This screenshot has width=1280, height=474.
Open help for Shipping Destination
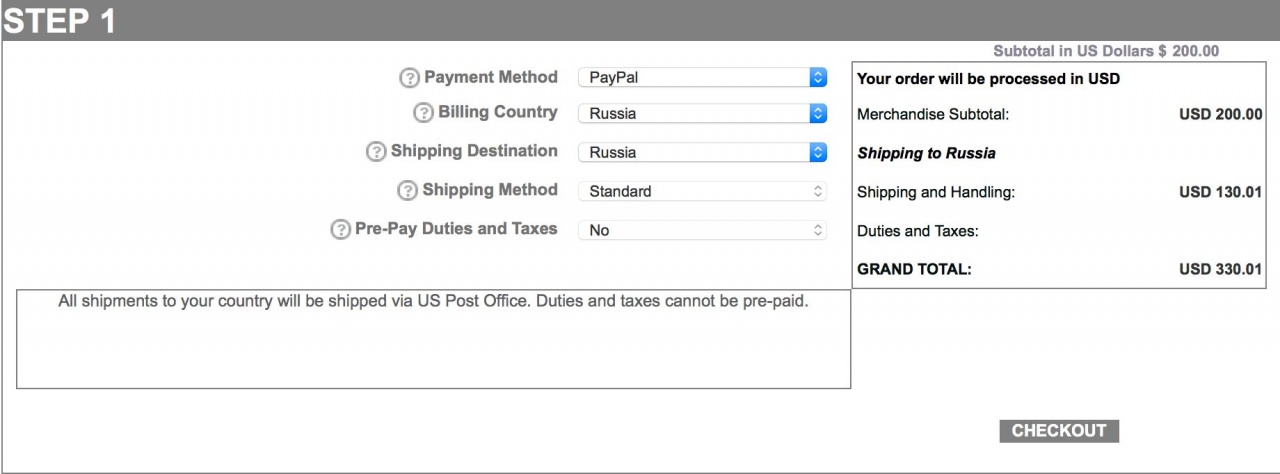pos(376,152)
